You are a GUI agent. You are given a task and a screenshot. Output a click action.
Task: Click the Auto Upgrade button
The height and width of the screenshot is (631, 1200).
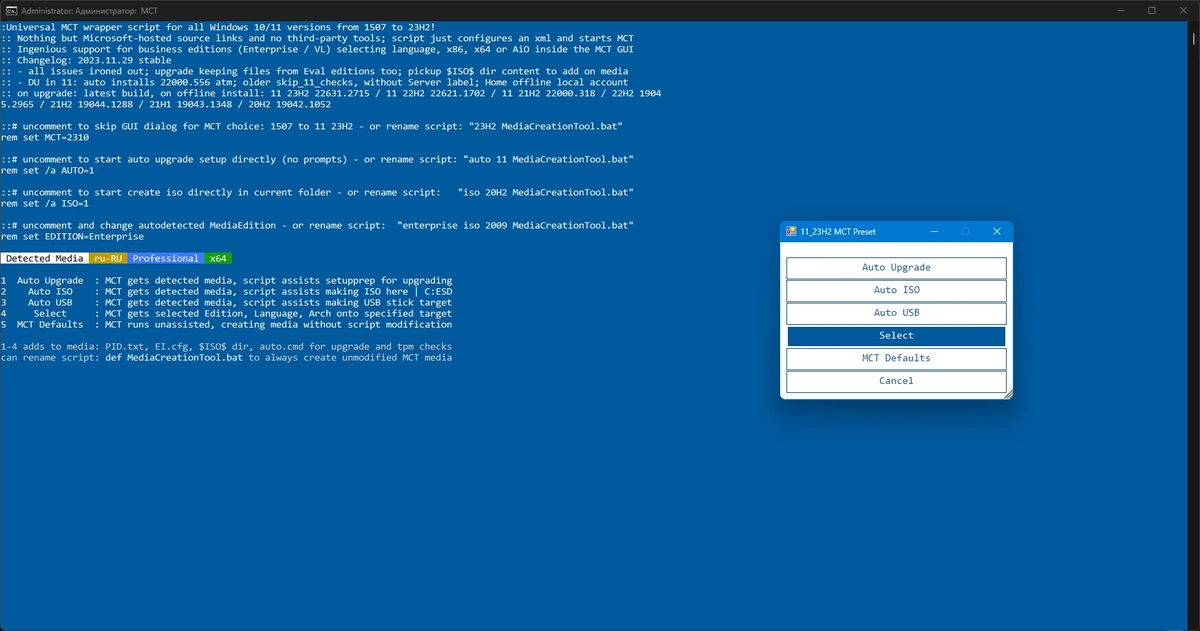[x=896, y=268]
